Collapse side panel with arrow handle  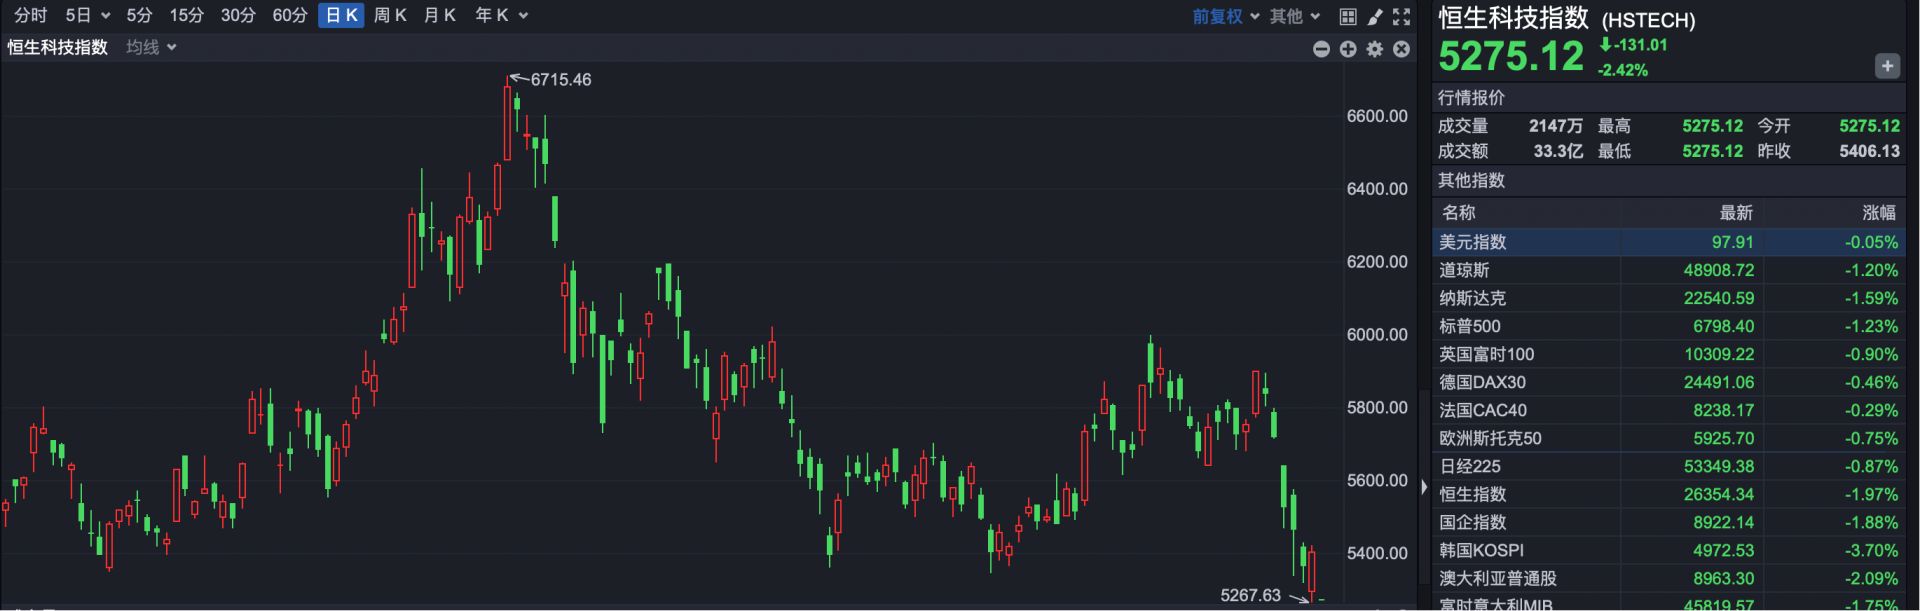tap(1424, 487)
